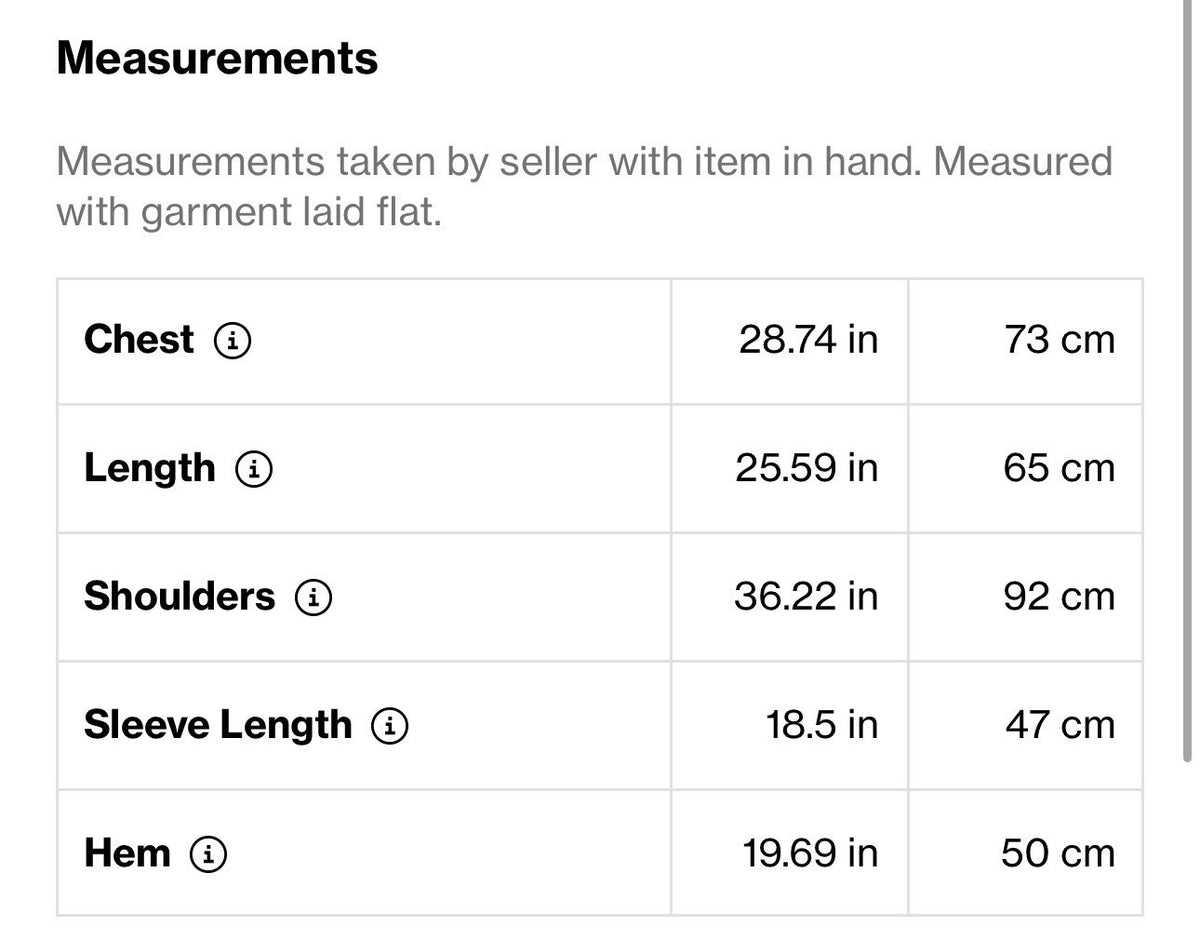The height and width of the screenshot is (940, 1200).
Task: Click the 18.5 in sleeve value
Action: click(823, 725)
